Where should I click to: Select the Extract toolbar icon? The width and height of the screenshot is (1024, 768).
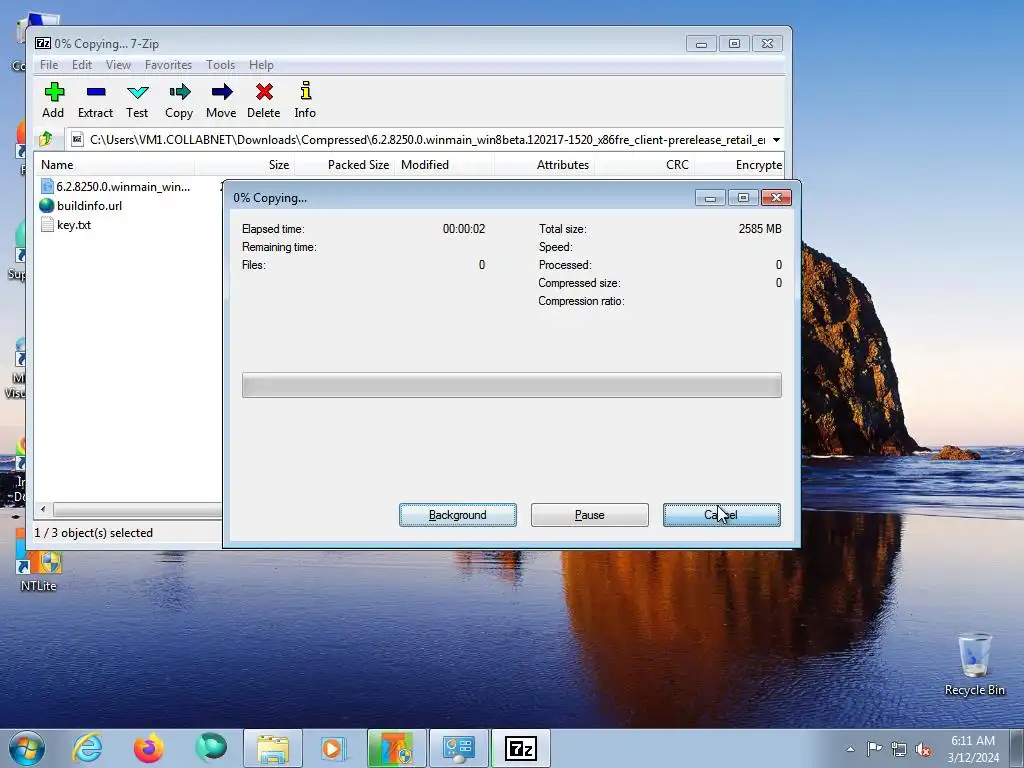click(95, 100)
